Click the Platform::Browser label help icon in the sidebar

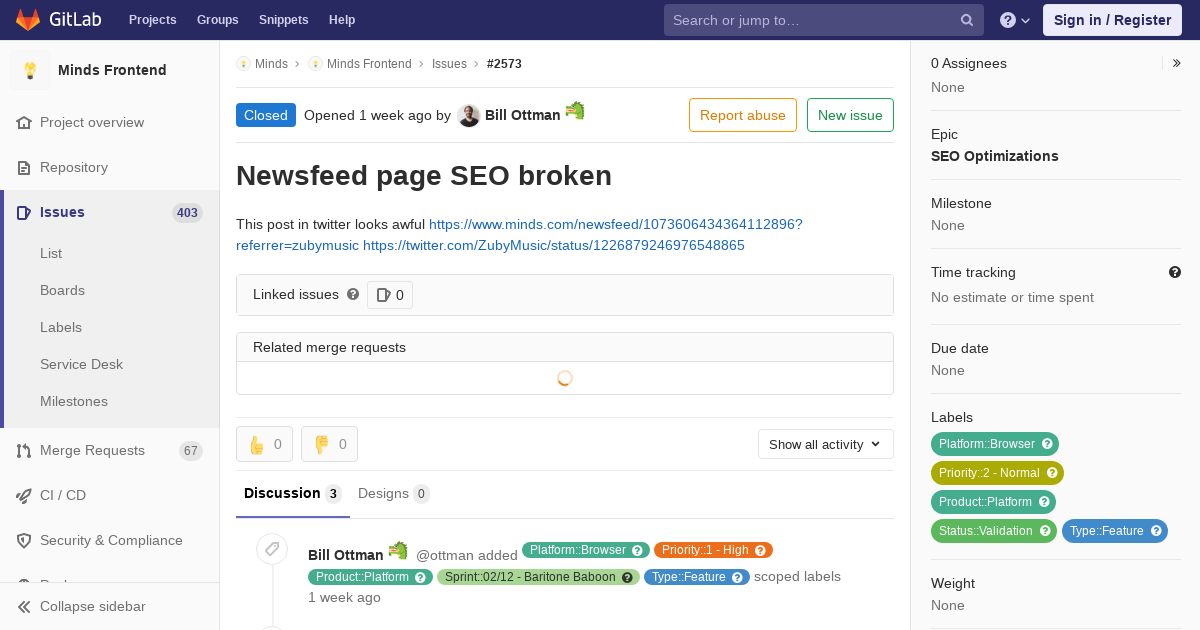tap(1047, 443)
